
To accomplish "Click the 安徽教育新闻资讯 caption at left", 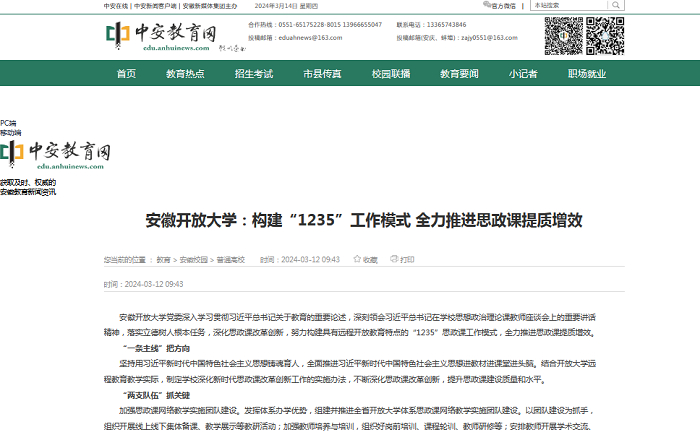I will (x=28, y=192).
